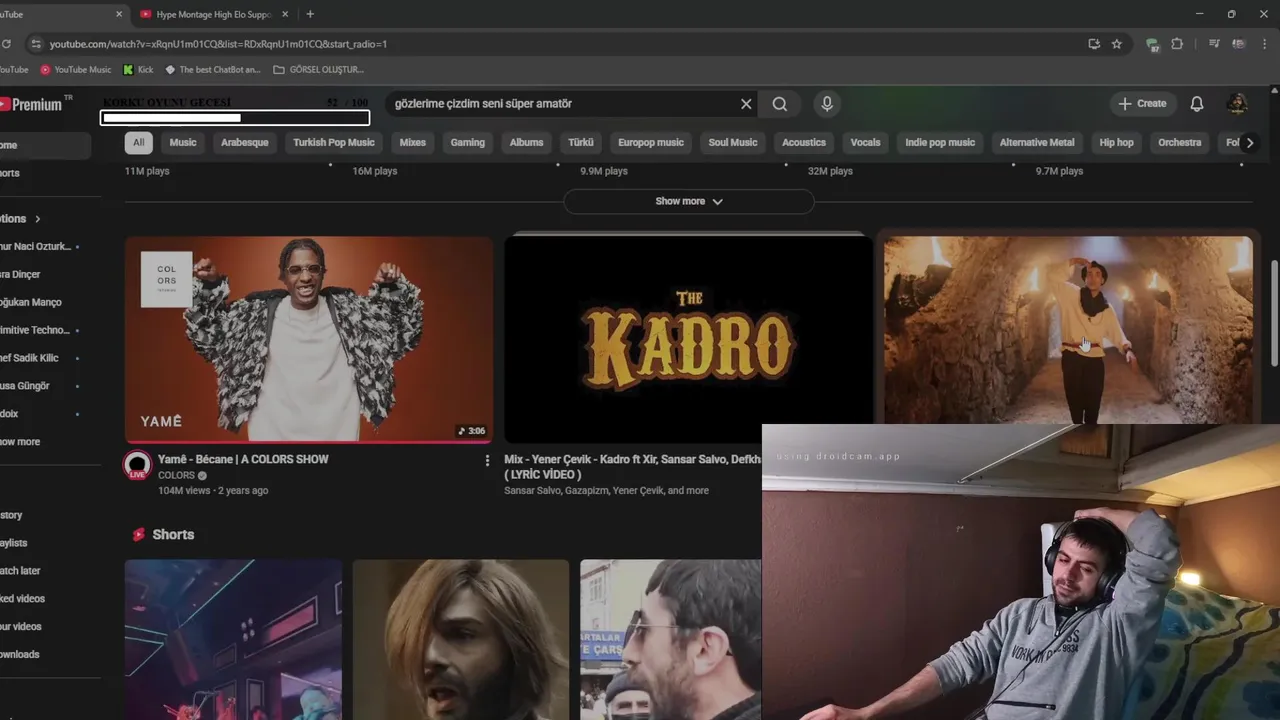Open The Kadro mix thumbnail
The image size is (1280, 720).
pyautogui.click(x=688, y=339)
